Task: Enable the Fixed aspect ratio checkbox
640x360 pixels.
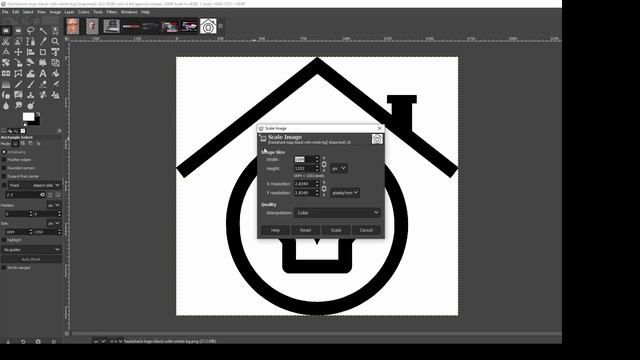Action: tap(4, 185)
